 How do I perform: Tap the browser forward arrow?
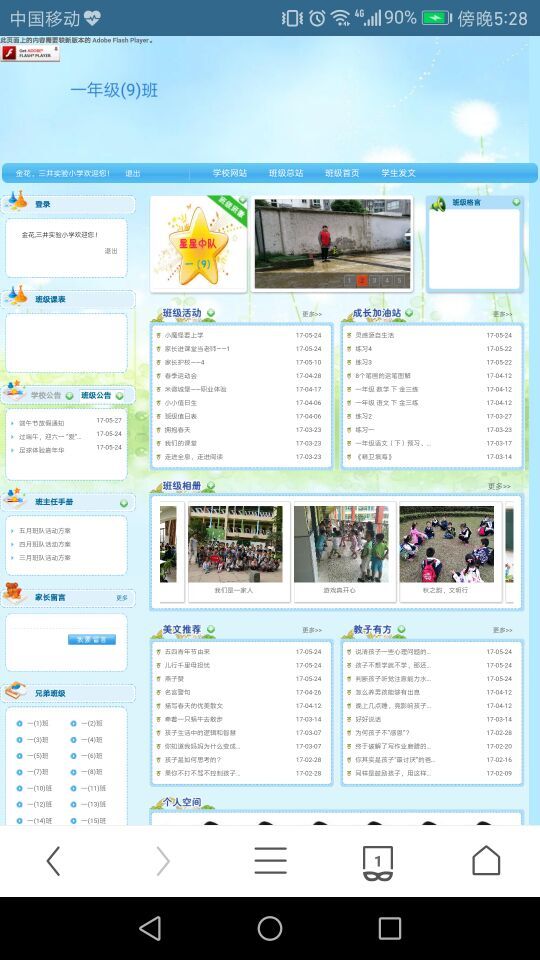[x=162, y=861]
